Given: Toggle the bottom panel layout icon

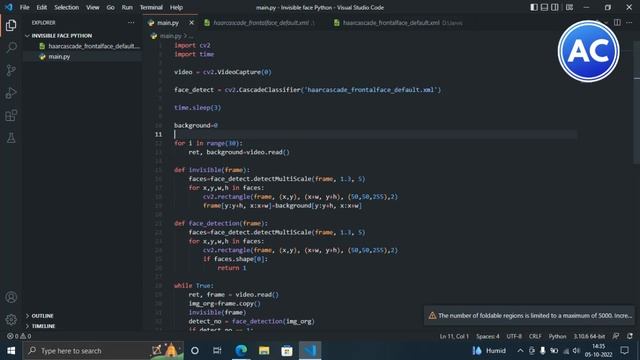Looking at the screenshot, I should tap(544, 7).
